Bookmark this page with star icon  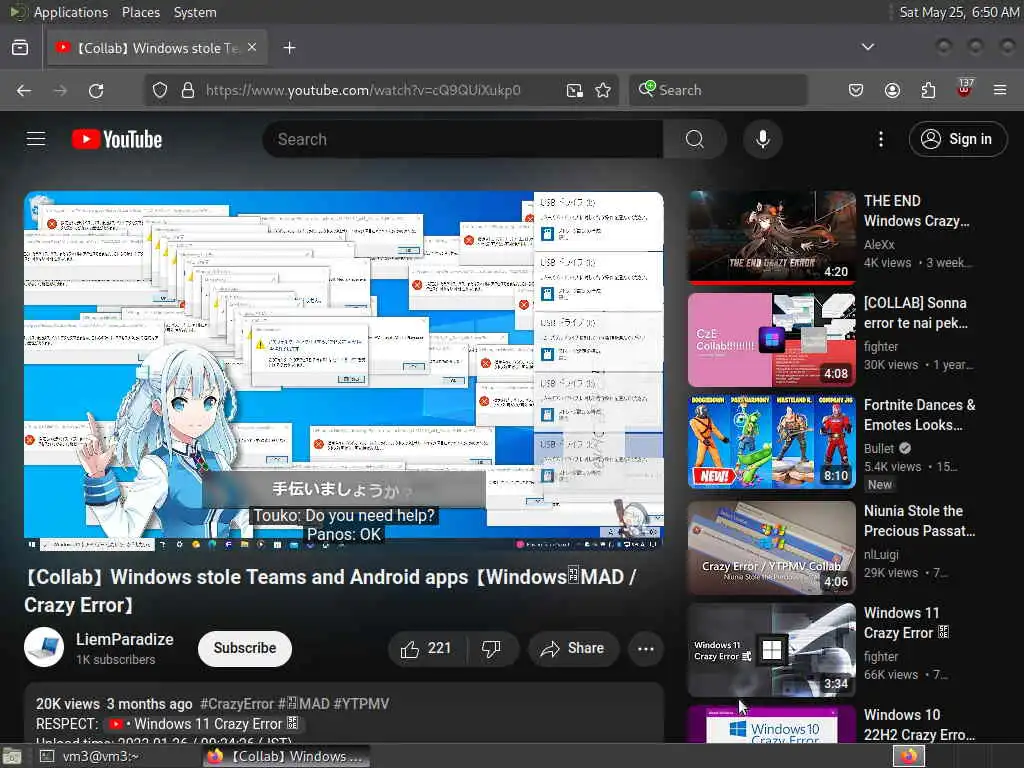[603, 90]
